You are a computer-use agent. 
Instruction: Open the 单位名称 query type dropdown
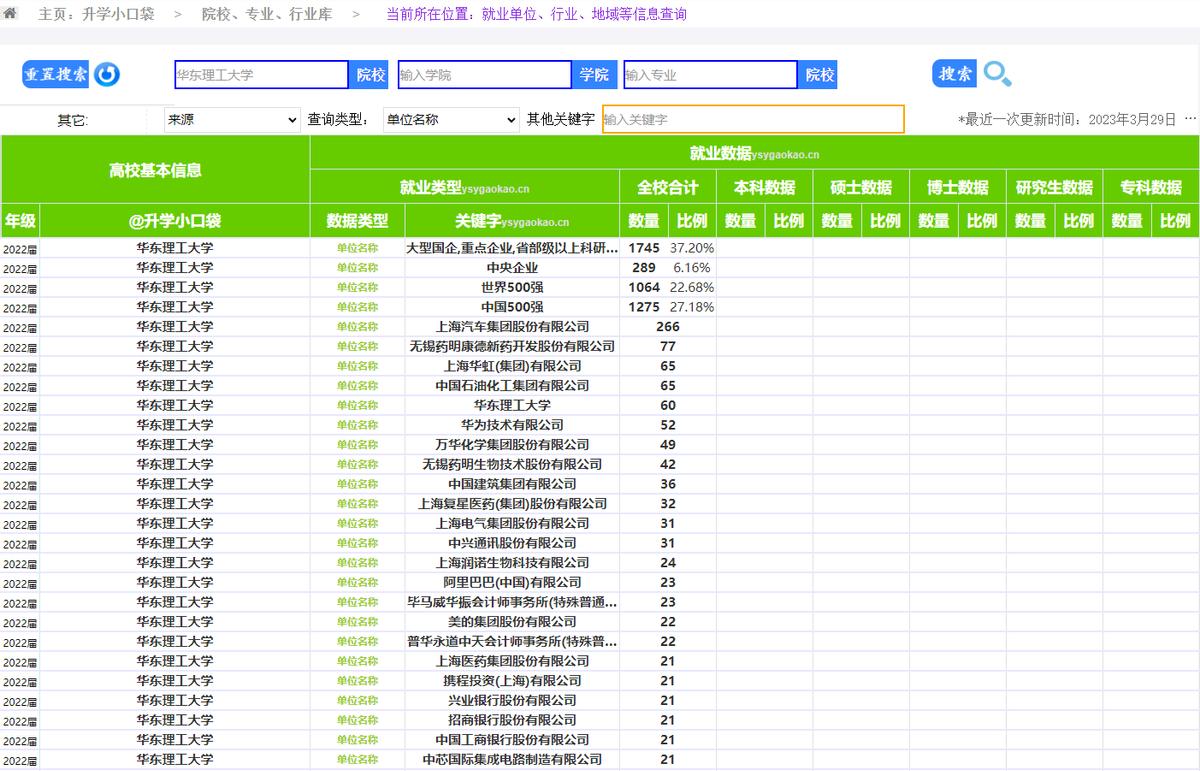coord(451,120)
